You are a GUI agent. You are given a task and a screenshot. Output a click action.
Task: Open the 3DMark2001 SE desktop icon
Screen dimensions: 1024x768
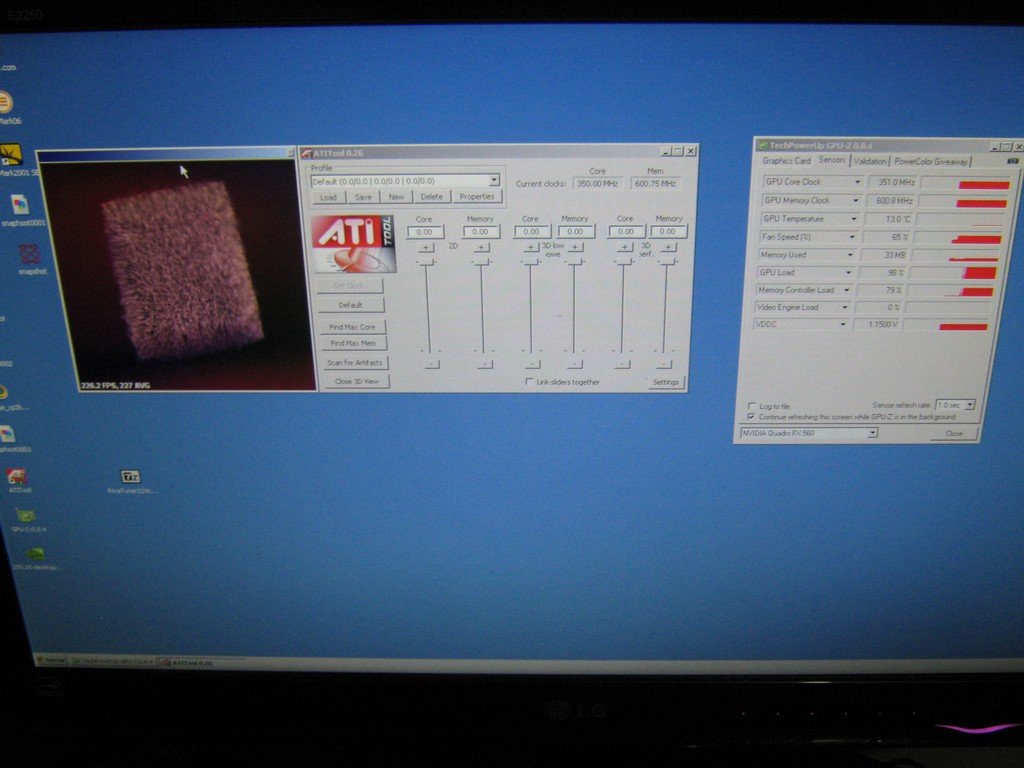(10, 155)
